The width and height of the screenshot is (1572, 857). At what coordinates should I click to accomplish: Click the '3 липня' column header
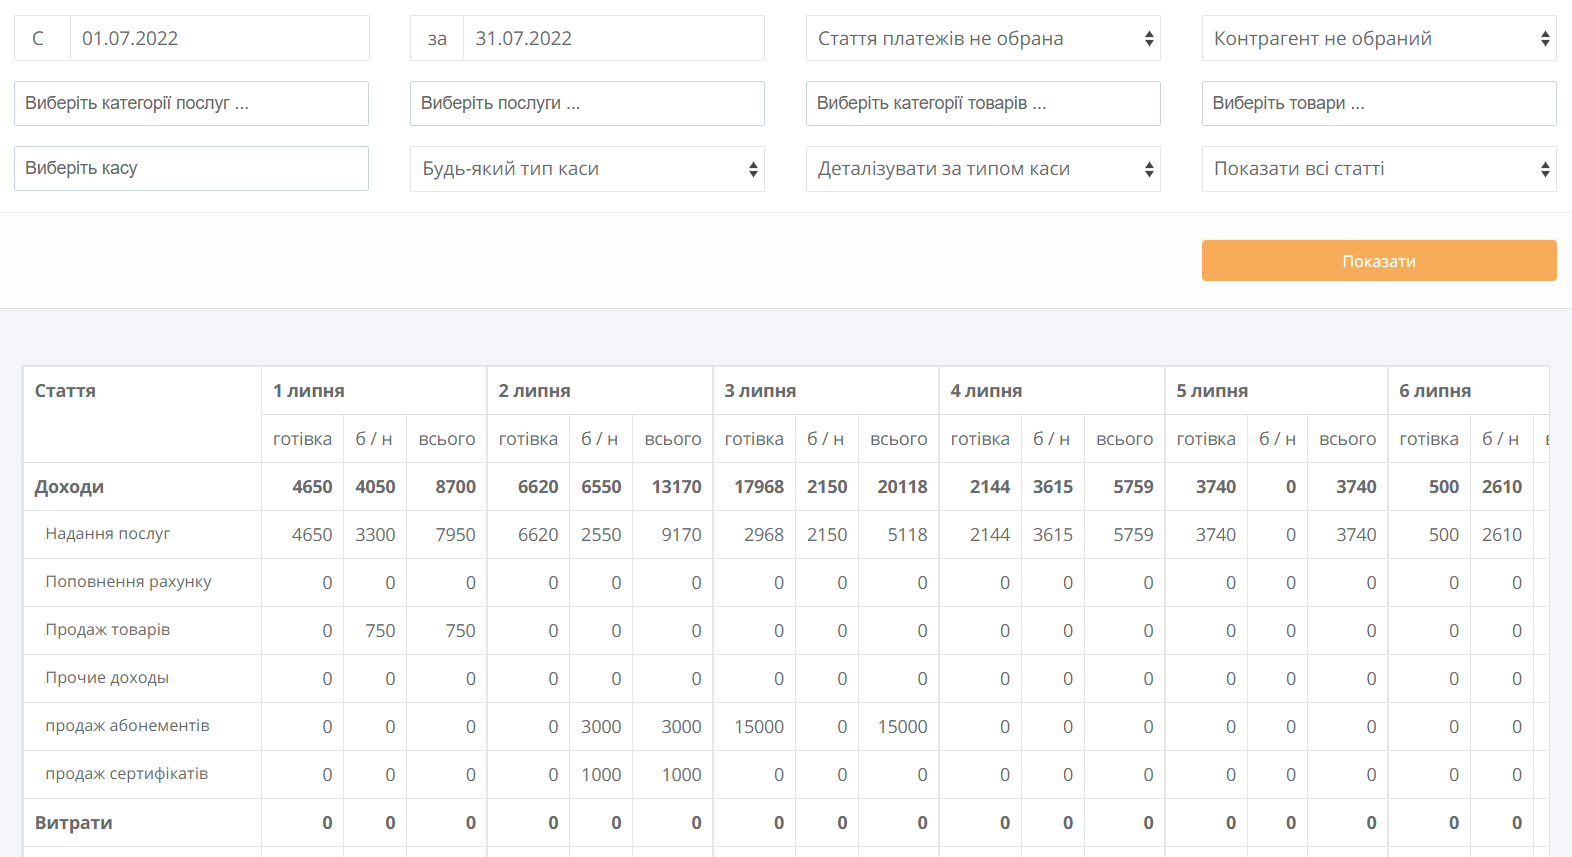pos(760,391)
